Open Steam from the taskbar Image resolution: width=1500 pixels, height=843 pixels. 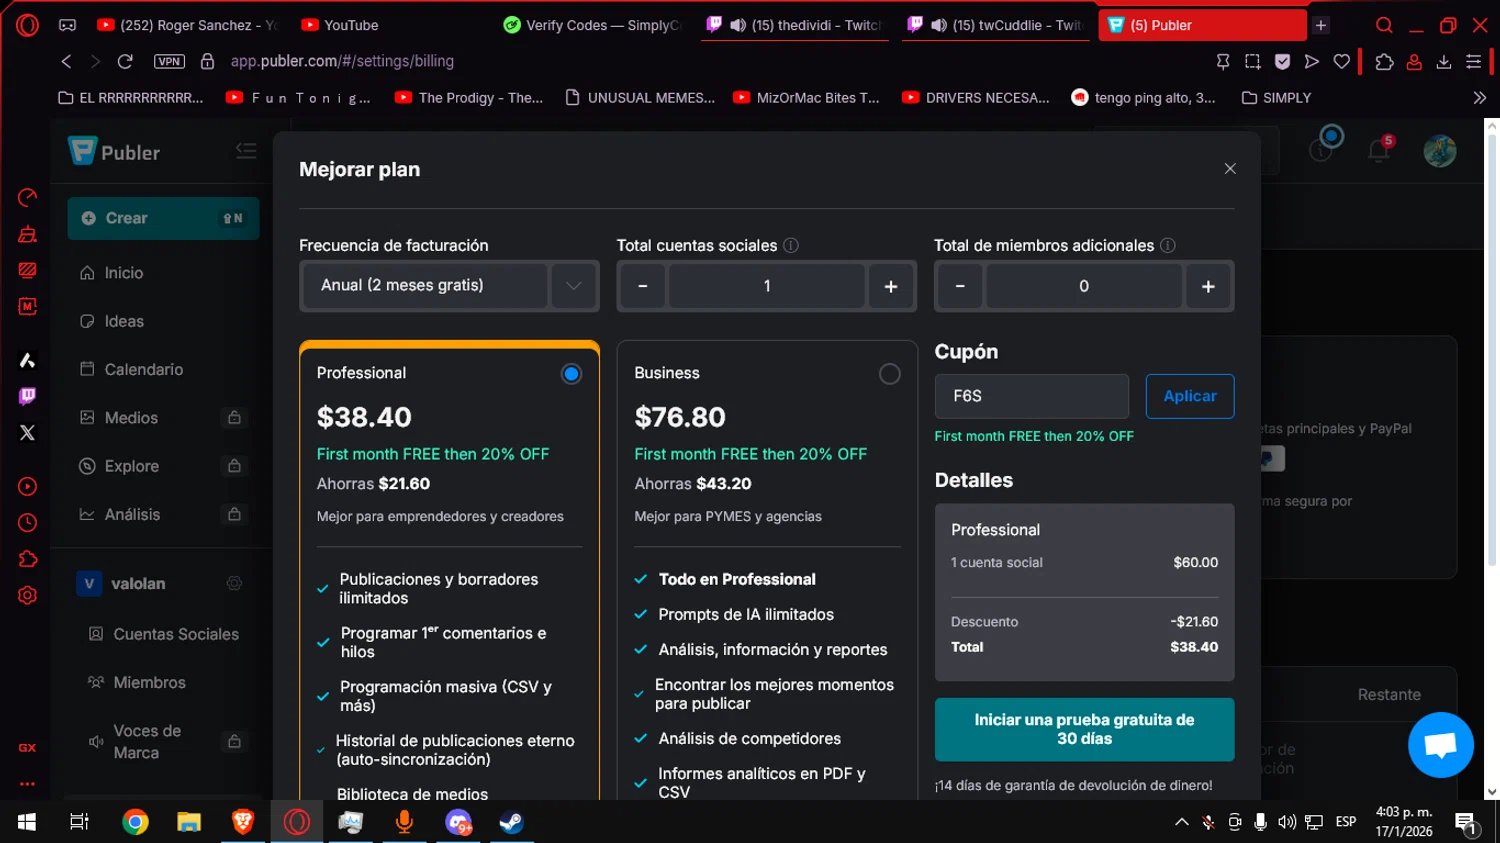click(x=511, y=822)
